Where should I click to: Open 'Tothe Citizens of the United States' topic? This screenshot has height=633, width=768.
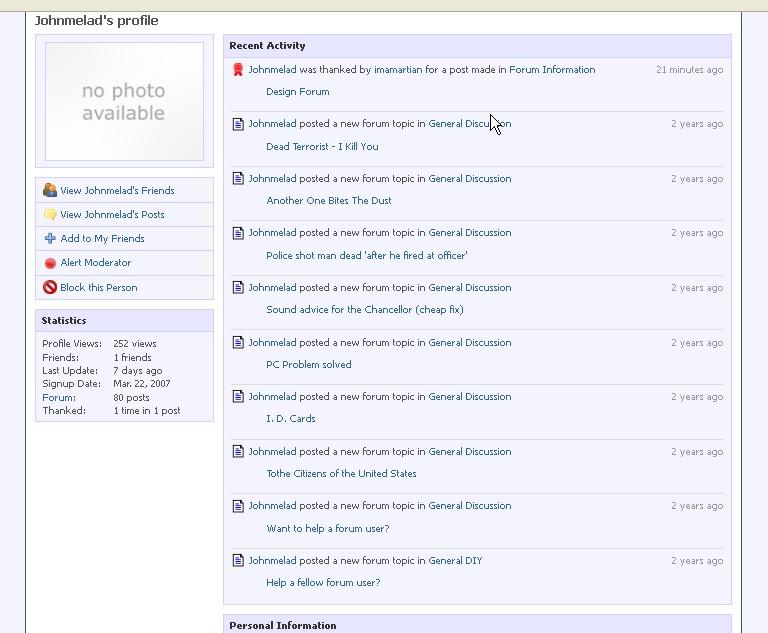pyautogui.click(x=341, y=474)
